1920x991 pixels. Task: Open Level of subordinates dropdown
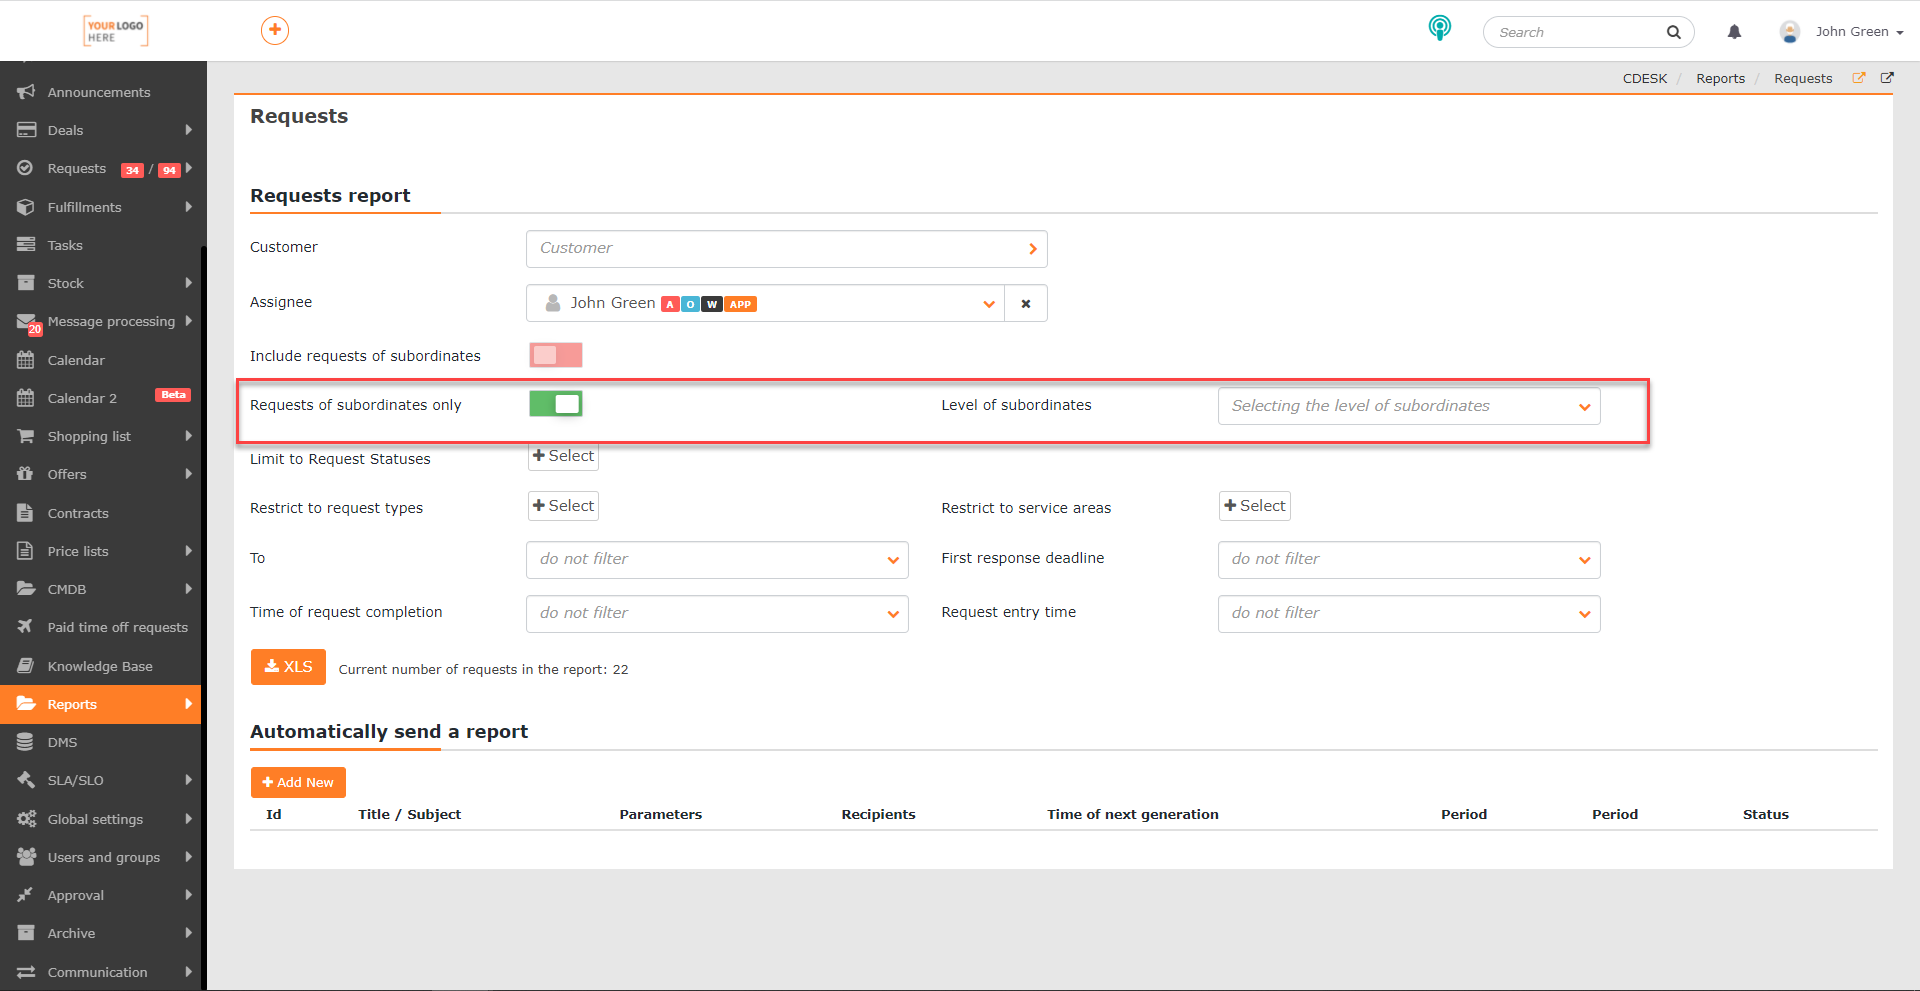[x=1409, y=406]
